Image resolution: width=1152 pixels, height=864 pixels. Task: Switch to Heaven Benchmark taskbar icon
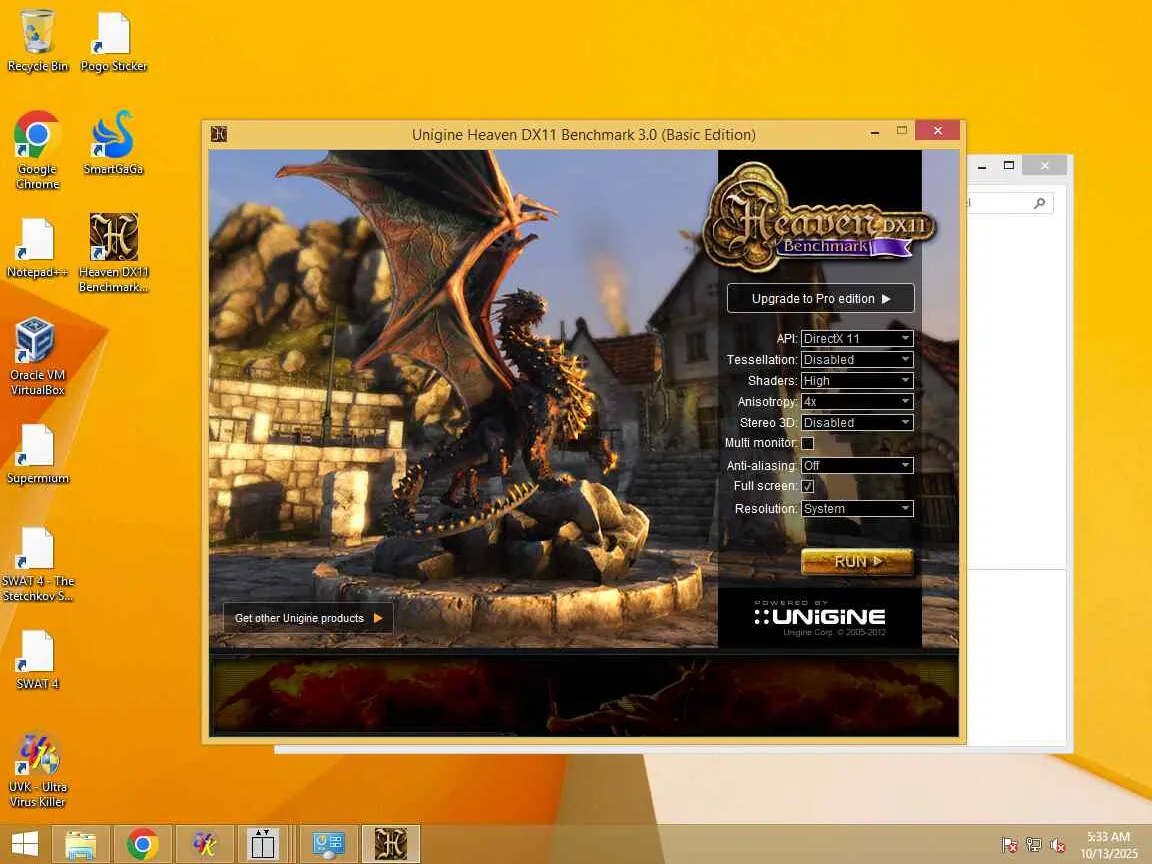[x=391, y=844]
